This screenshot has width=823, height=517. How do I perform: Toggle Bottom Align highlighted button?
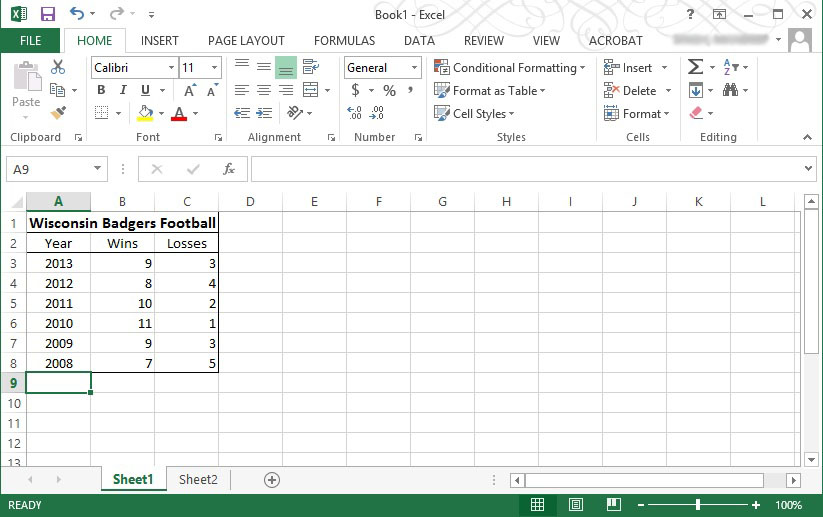pyautogui.click(x=286, y=68)
